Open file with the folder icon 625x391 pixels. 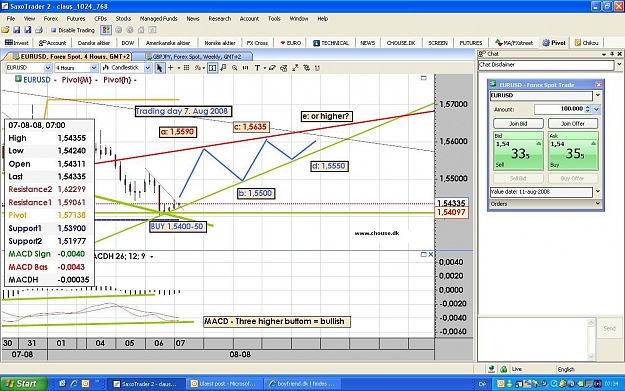point(6,30)
